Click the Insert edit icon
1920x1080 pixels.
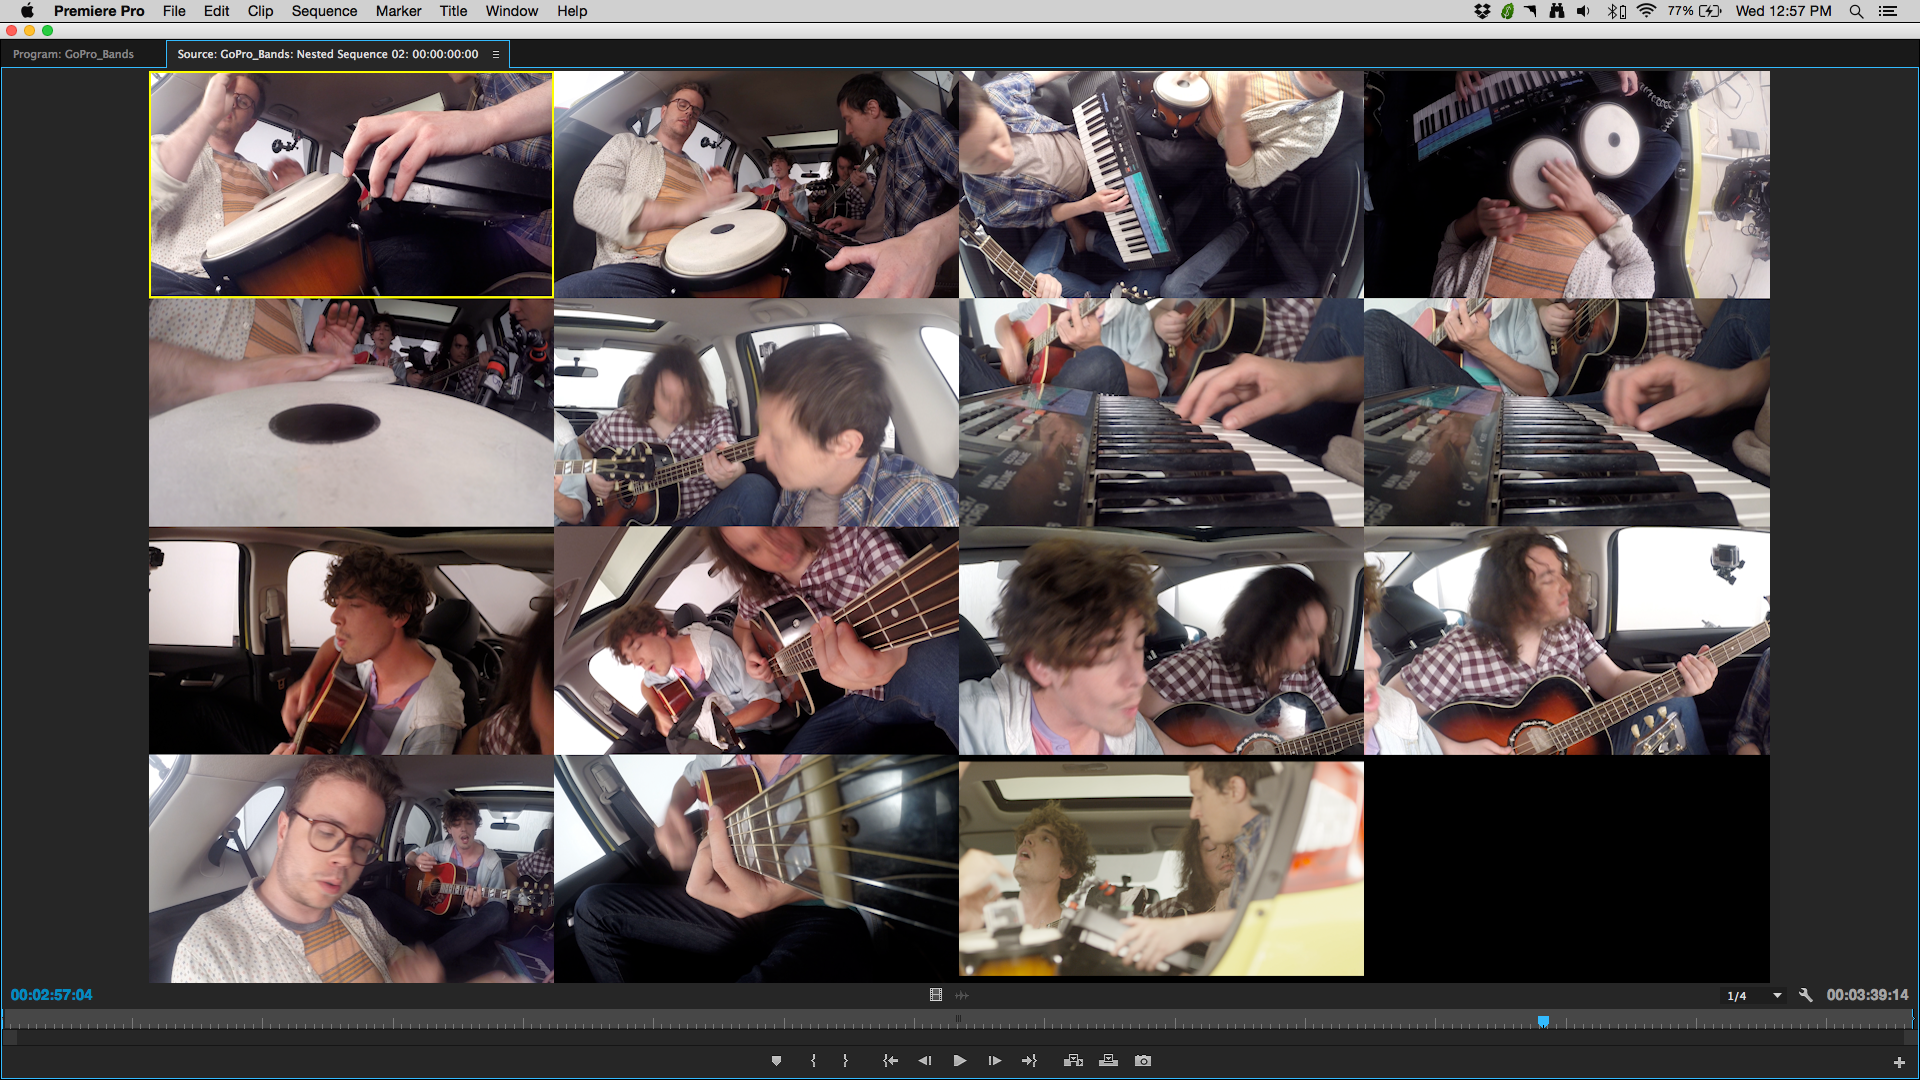pyautogui.click(x=1073, y=1061)
